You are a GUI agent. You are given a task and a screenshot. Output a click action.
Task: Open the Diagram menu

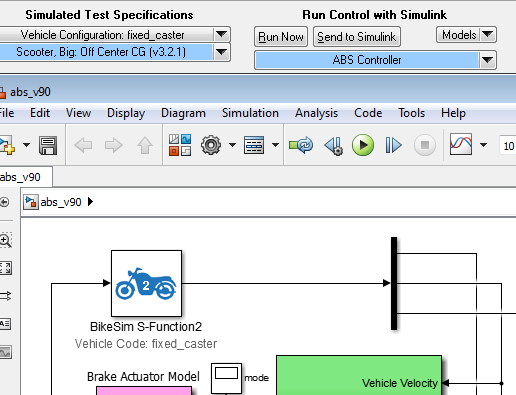[x=183, y=113]
